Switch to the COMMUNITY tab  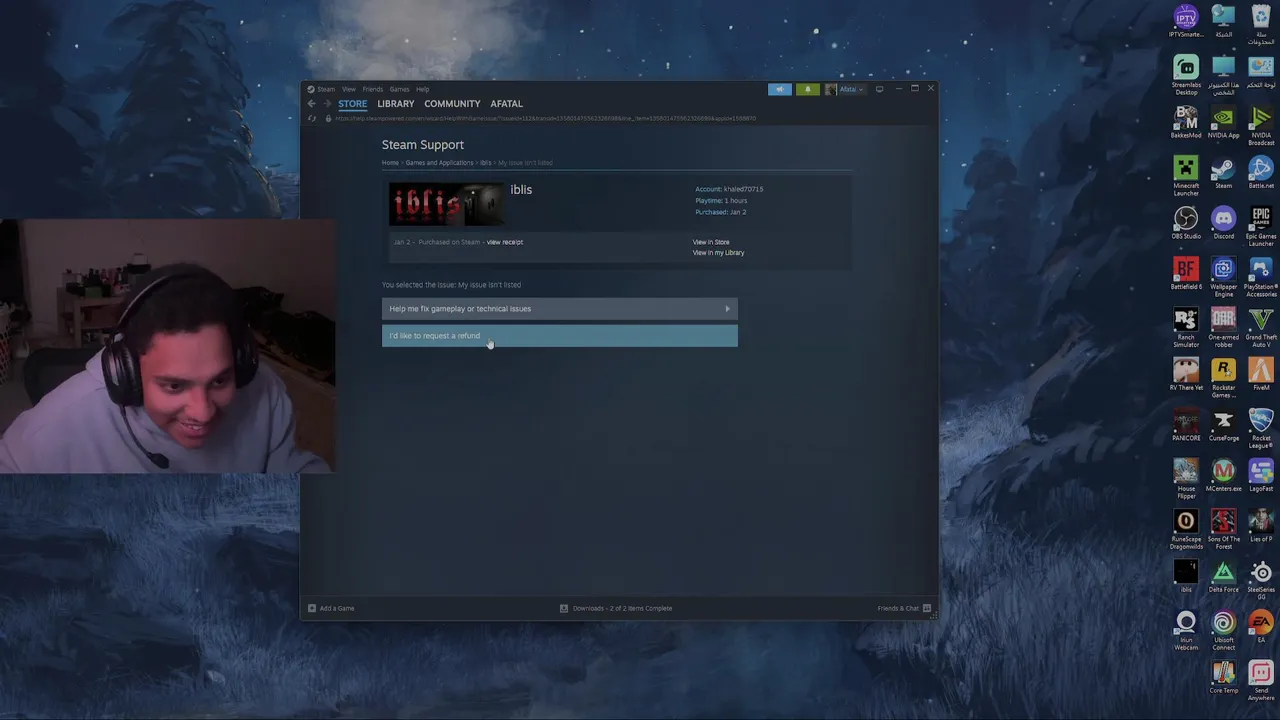(x=452, y=104)
